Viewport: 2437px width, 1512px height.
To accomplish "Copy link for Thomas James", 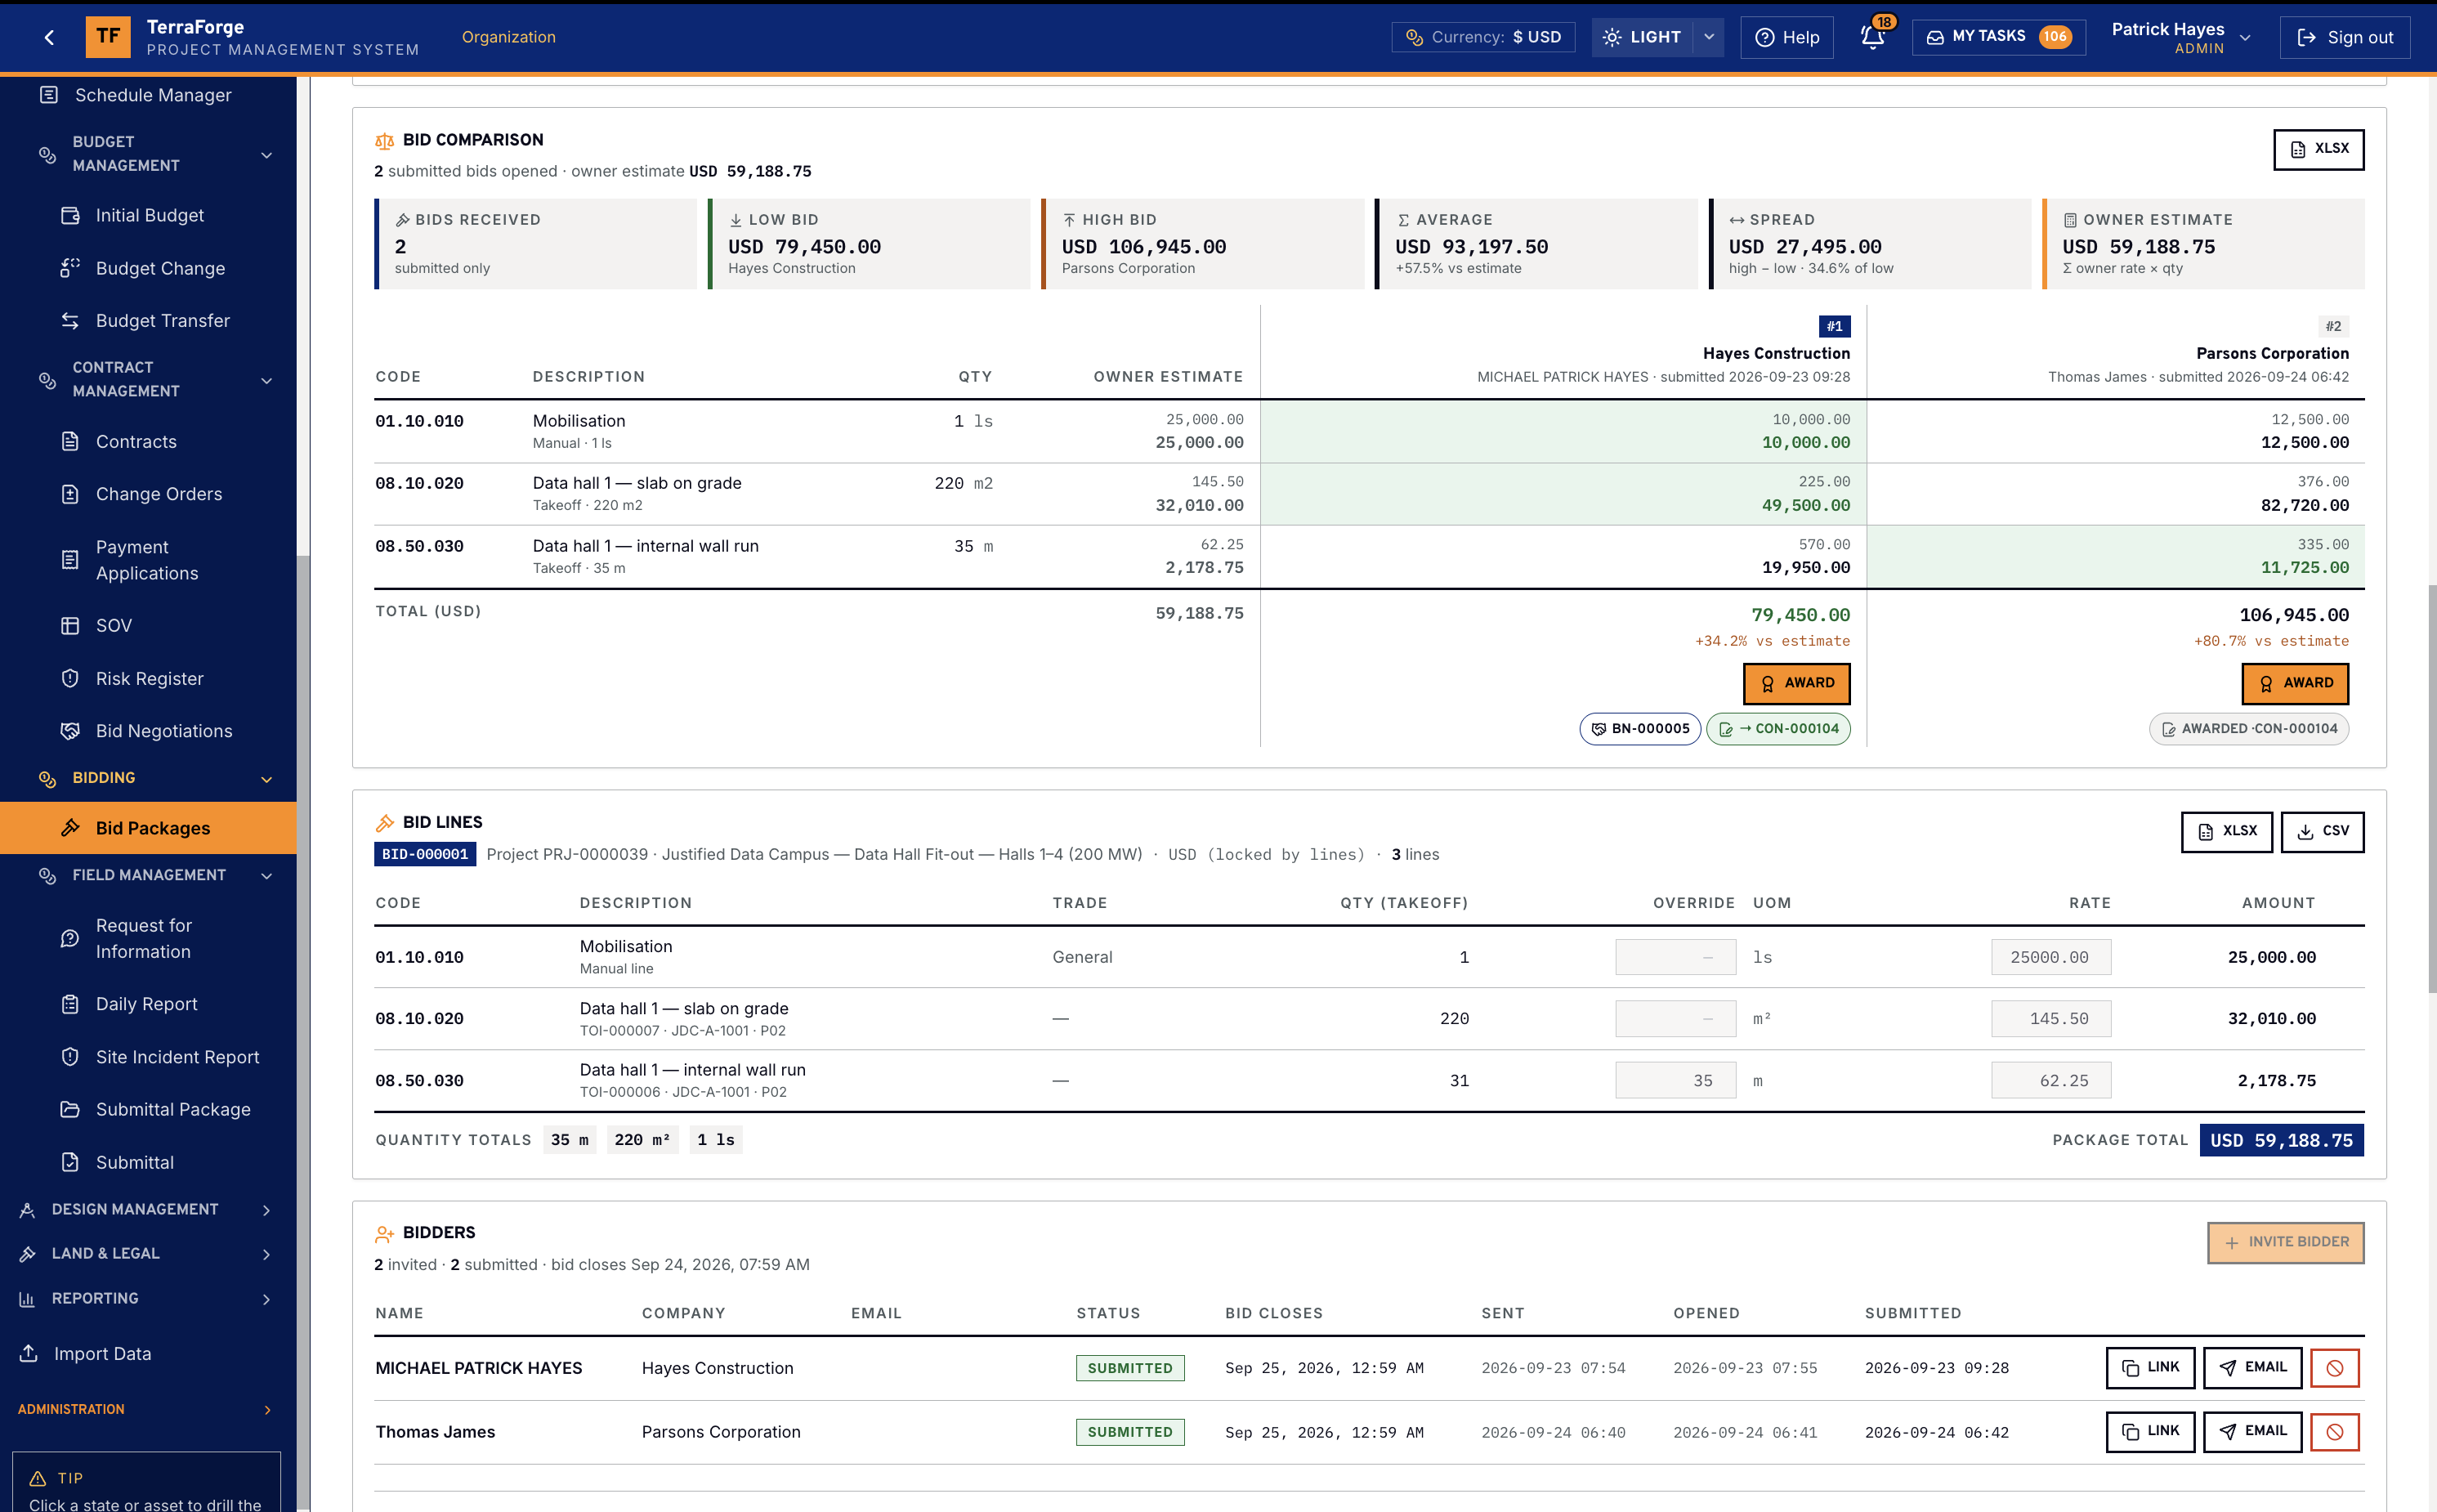I will tap(2150, 1432).
